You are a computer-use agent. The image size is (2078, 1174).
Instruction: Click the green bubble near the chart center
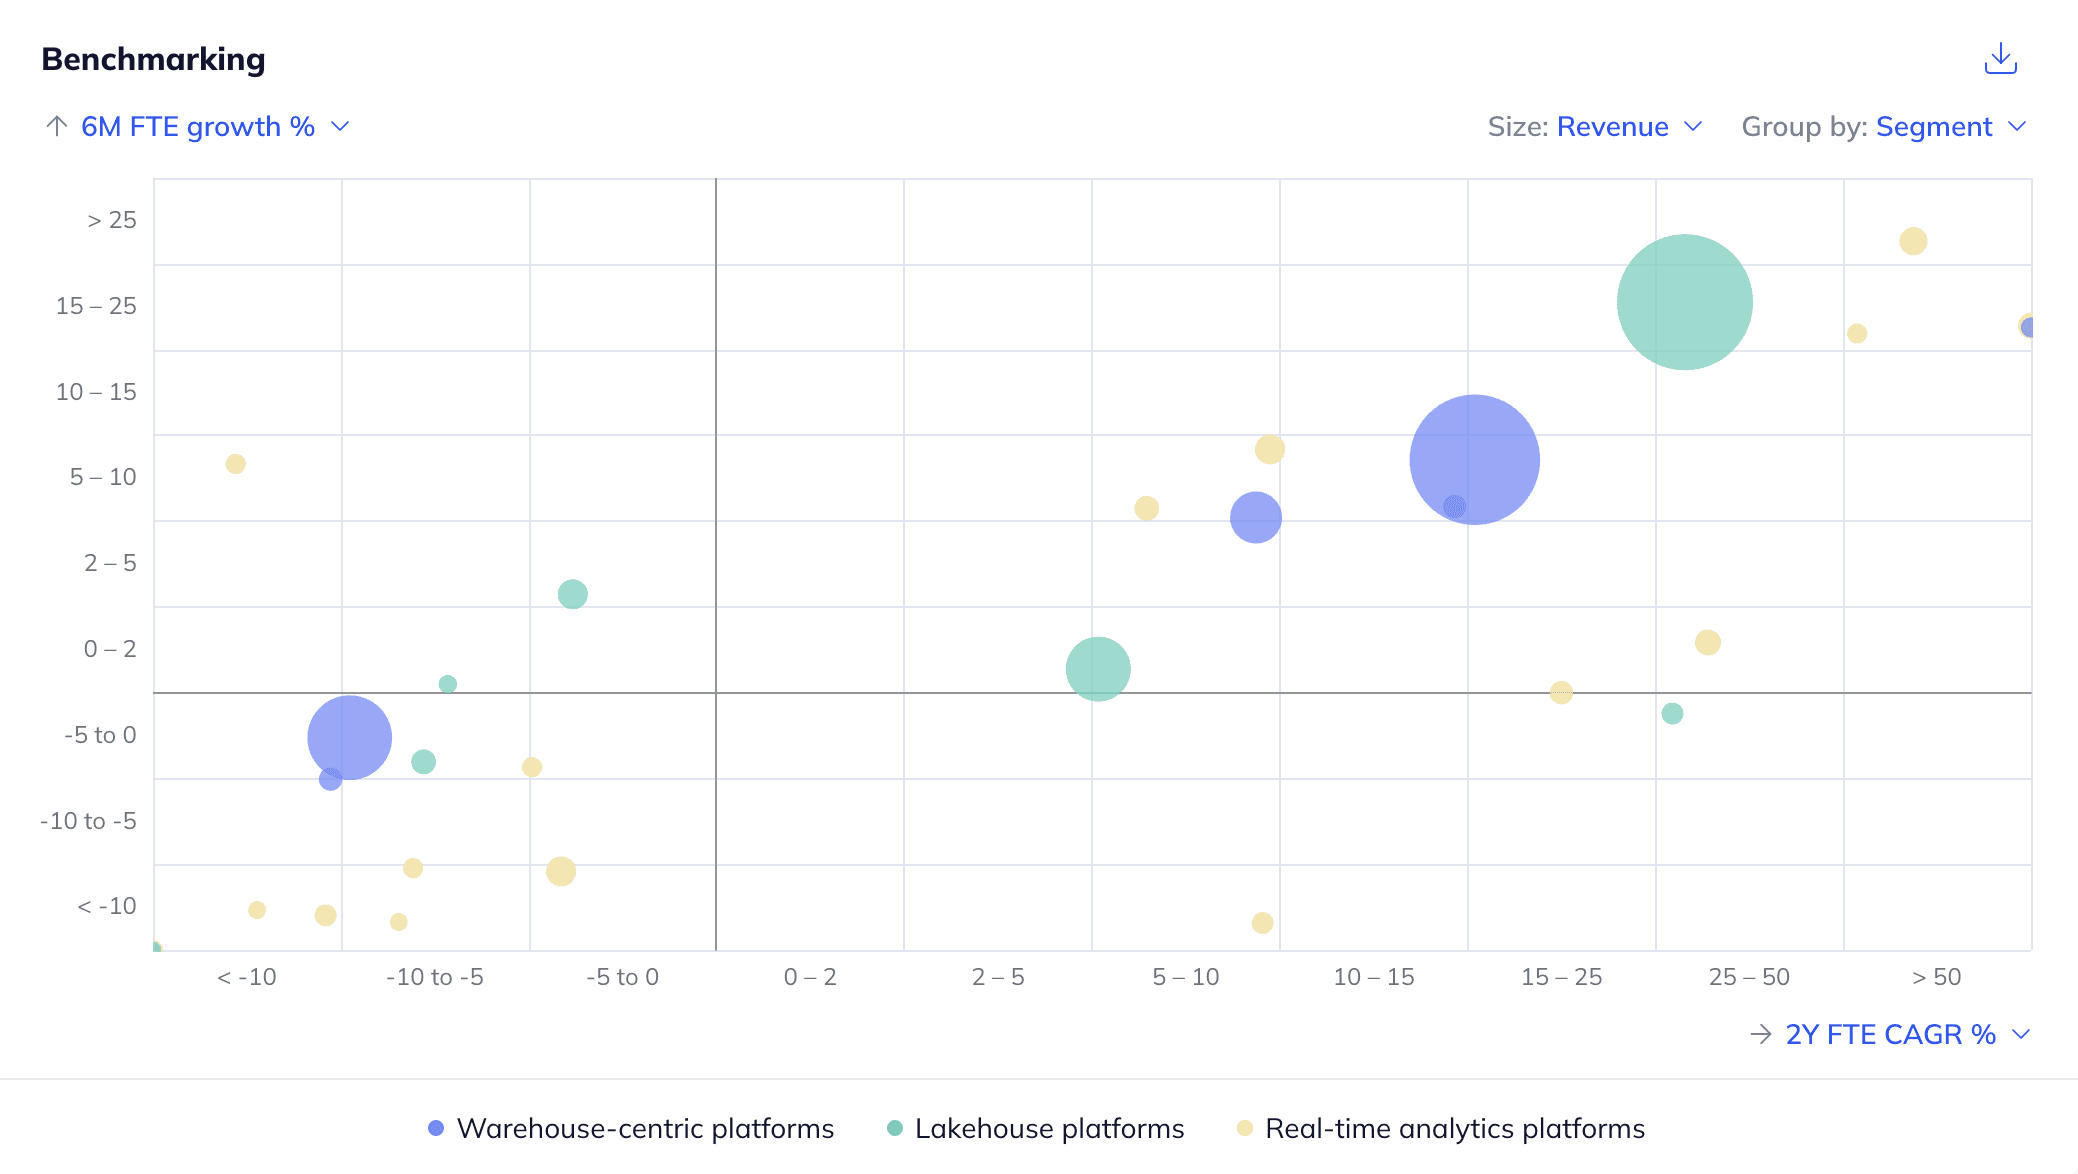[1098, 669]
